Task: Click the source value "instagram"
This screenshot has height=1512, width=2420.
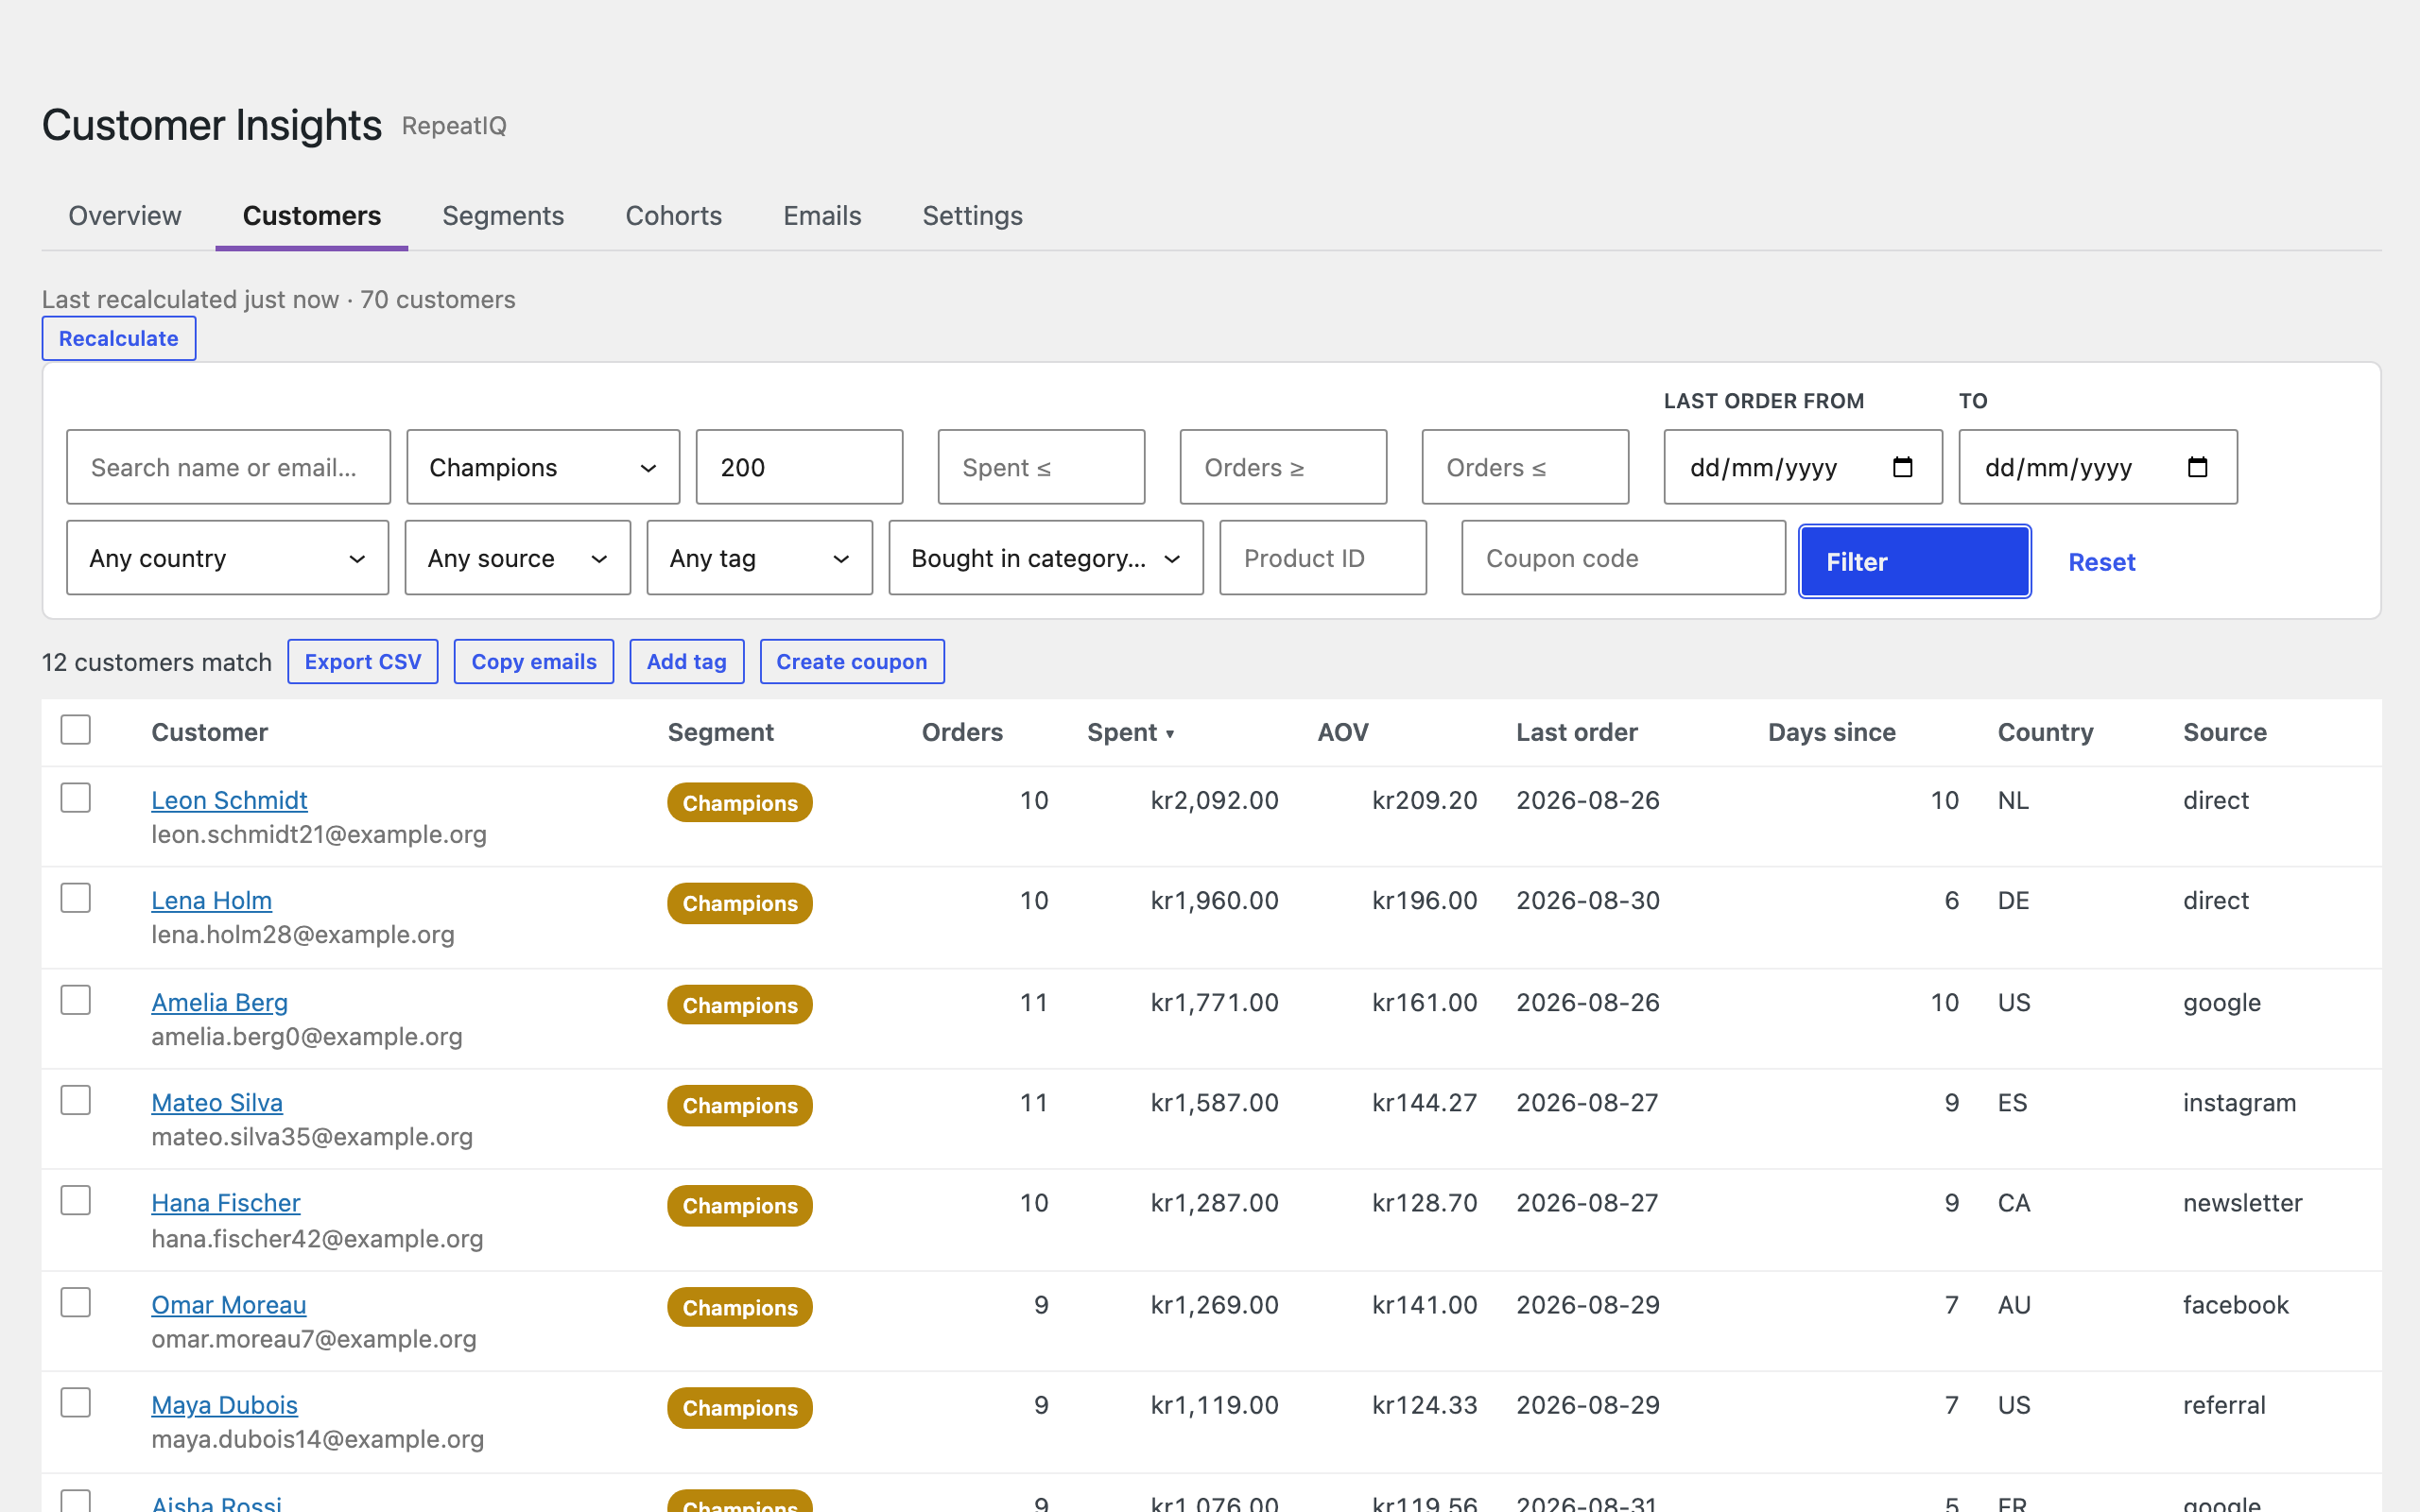Action: pos(2240,1102)
